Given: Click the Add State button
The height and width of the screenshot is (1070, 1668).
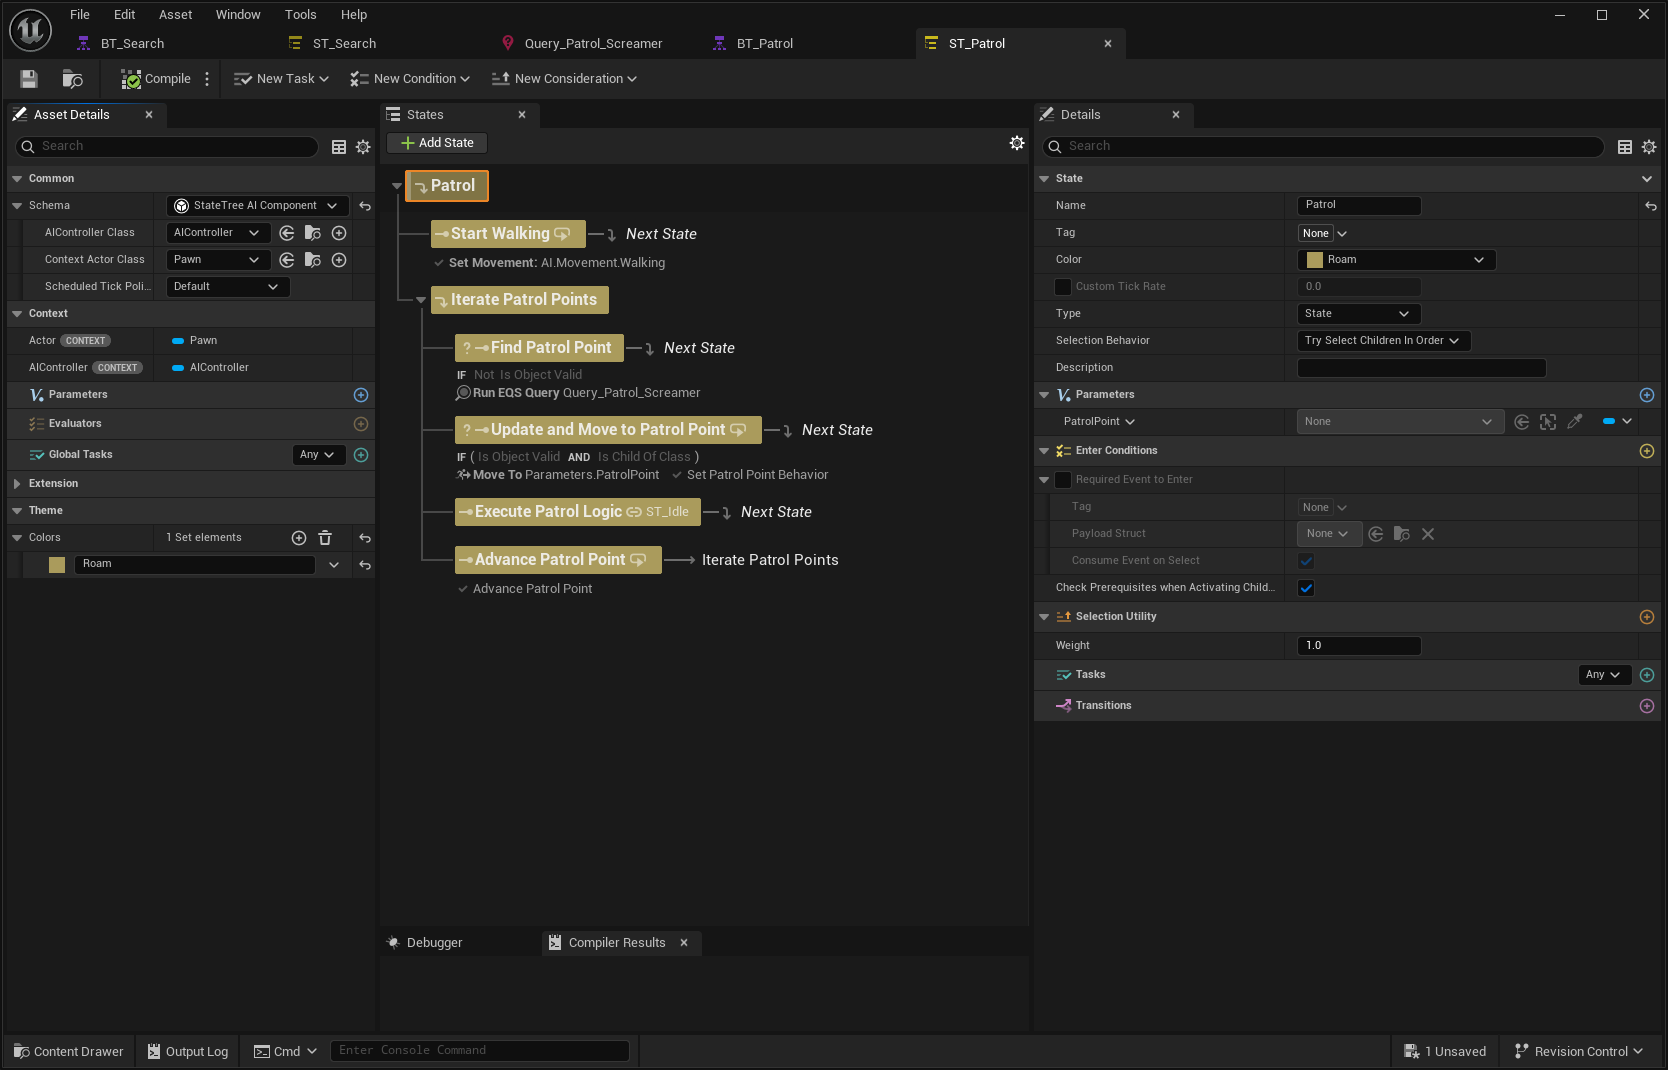Looking at the screenshot, I should click(437, 143).
